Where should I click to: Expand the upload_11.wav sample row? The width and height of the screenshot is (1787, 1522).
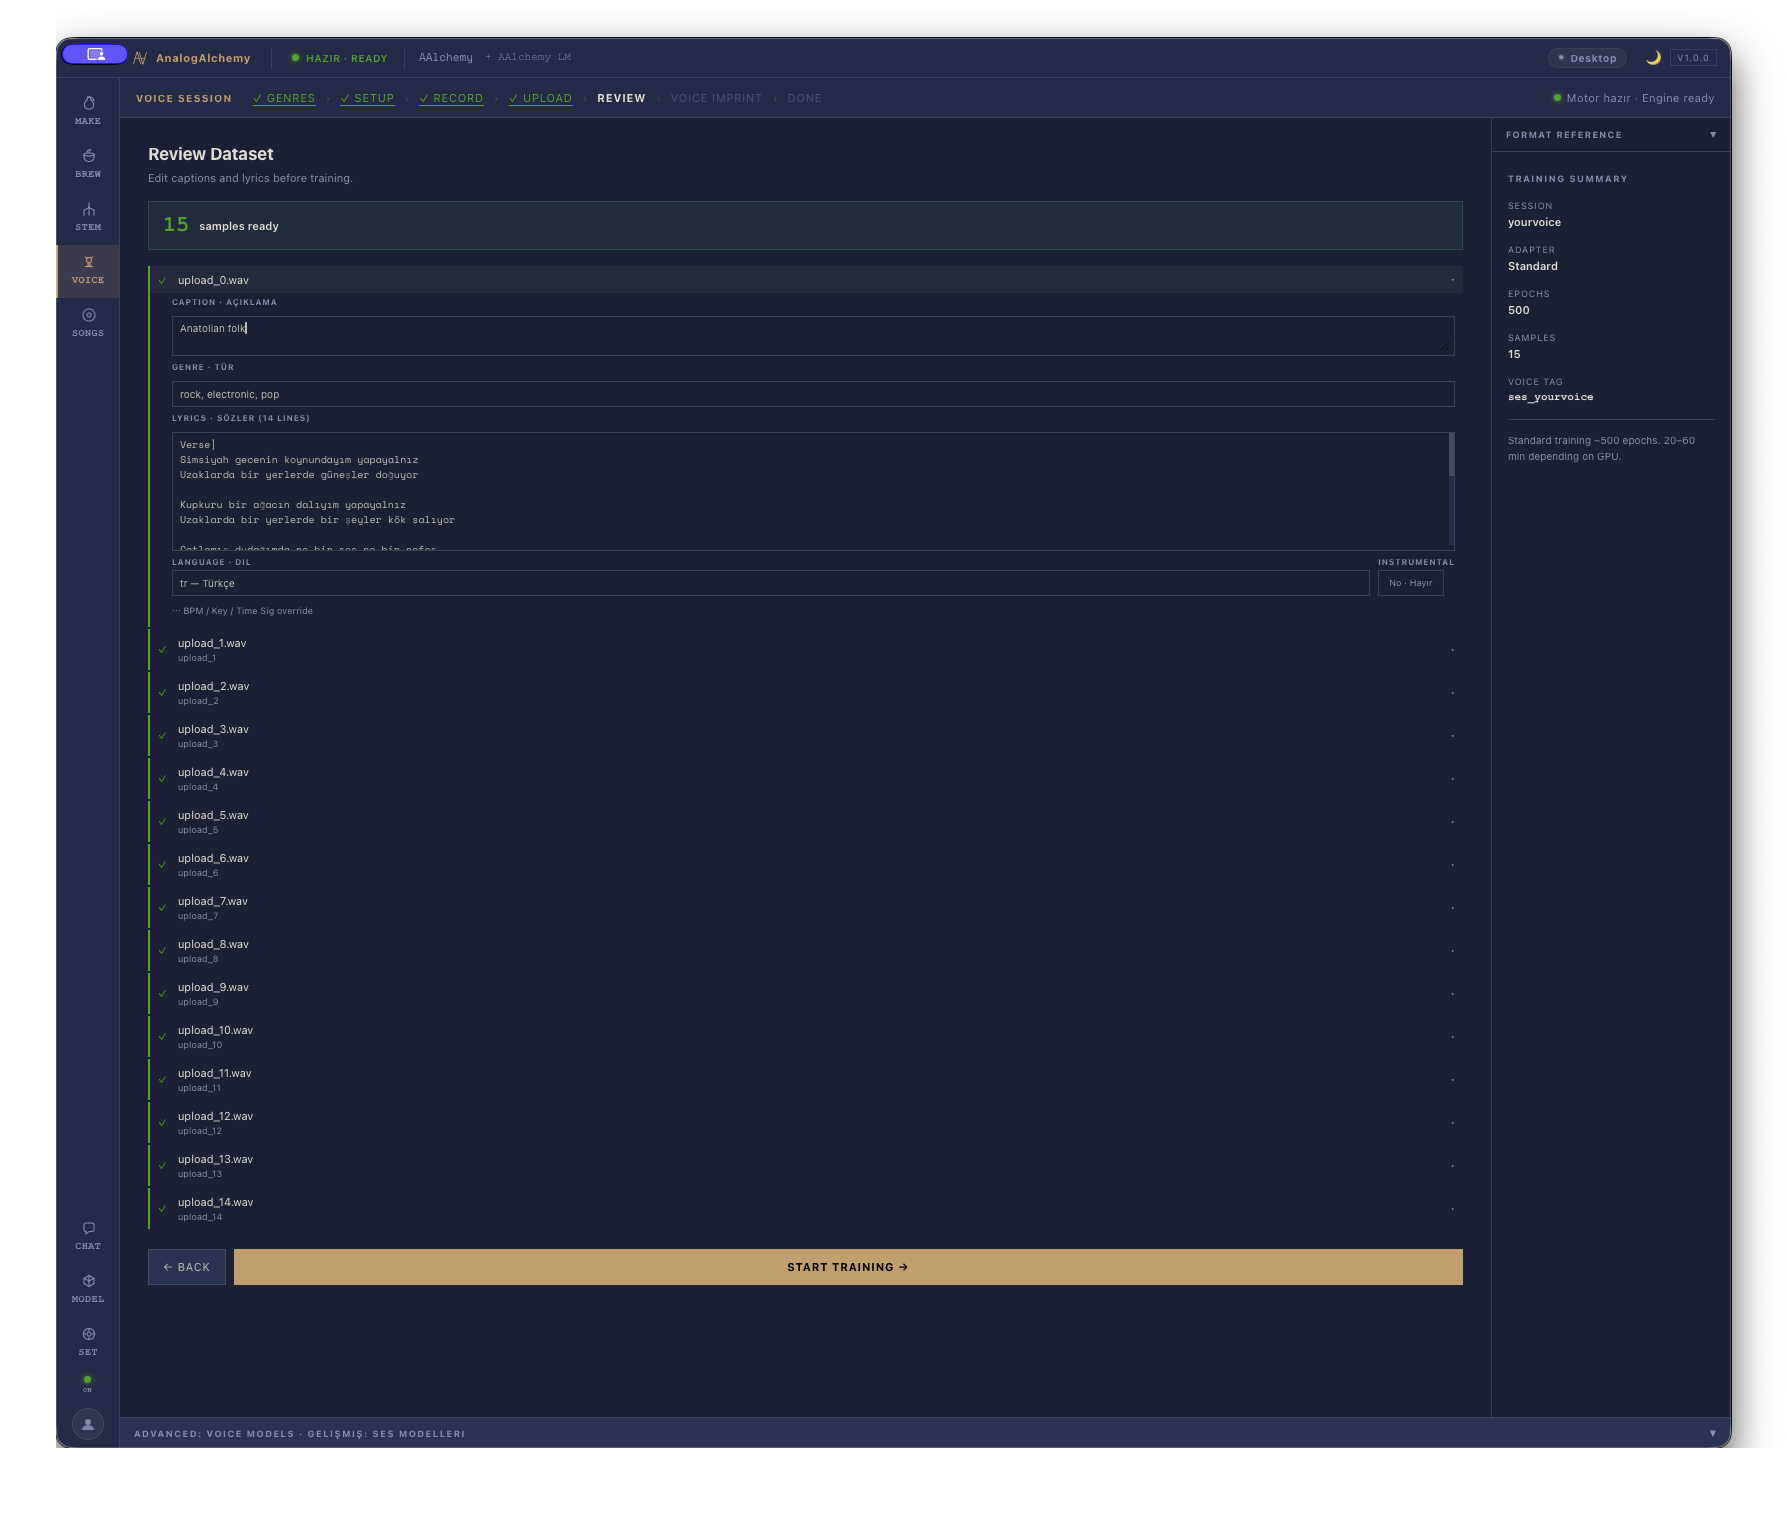[x=805, y=1080]
